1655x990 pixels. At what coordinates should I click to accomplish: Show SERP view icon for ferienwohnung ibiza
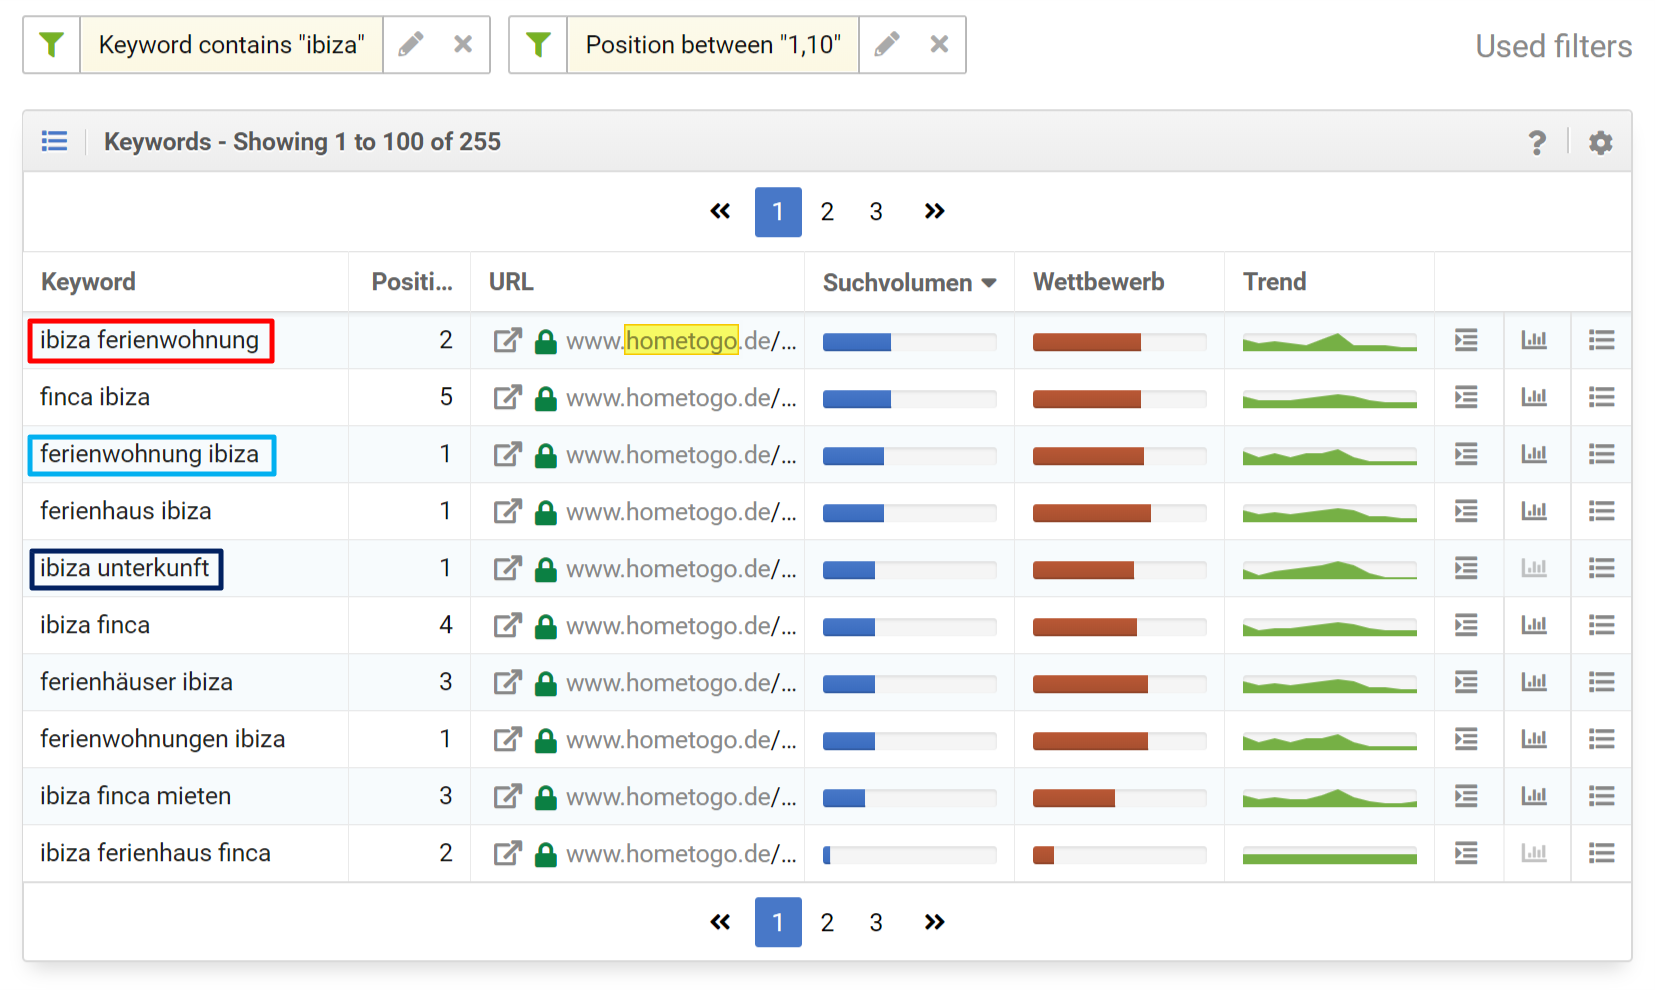pos(1466,454)
